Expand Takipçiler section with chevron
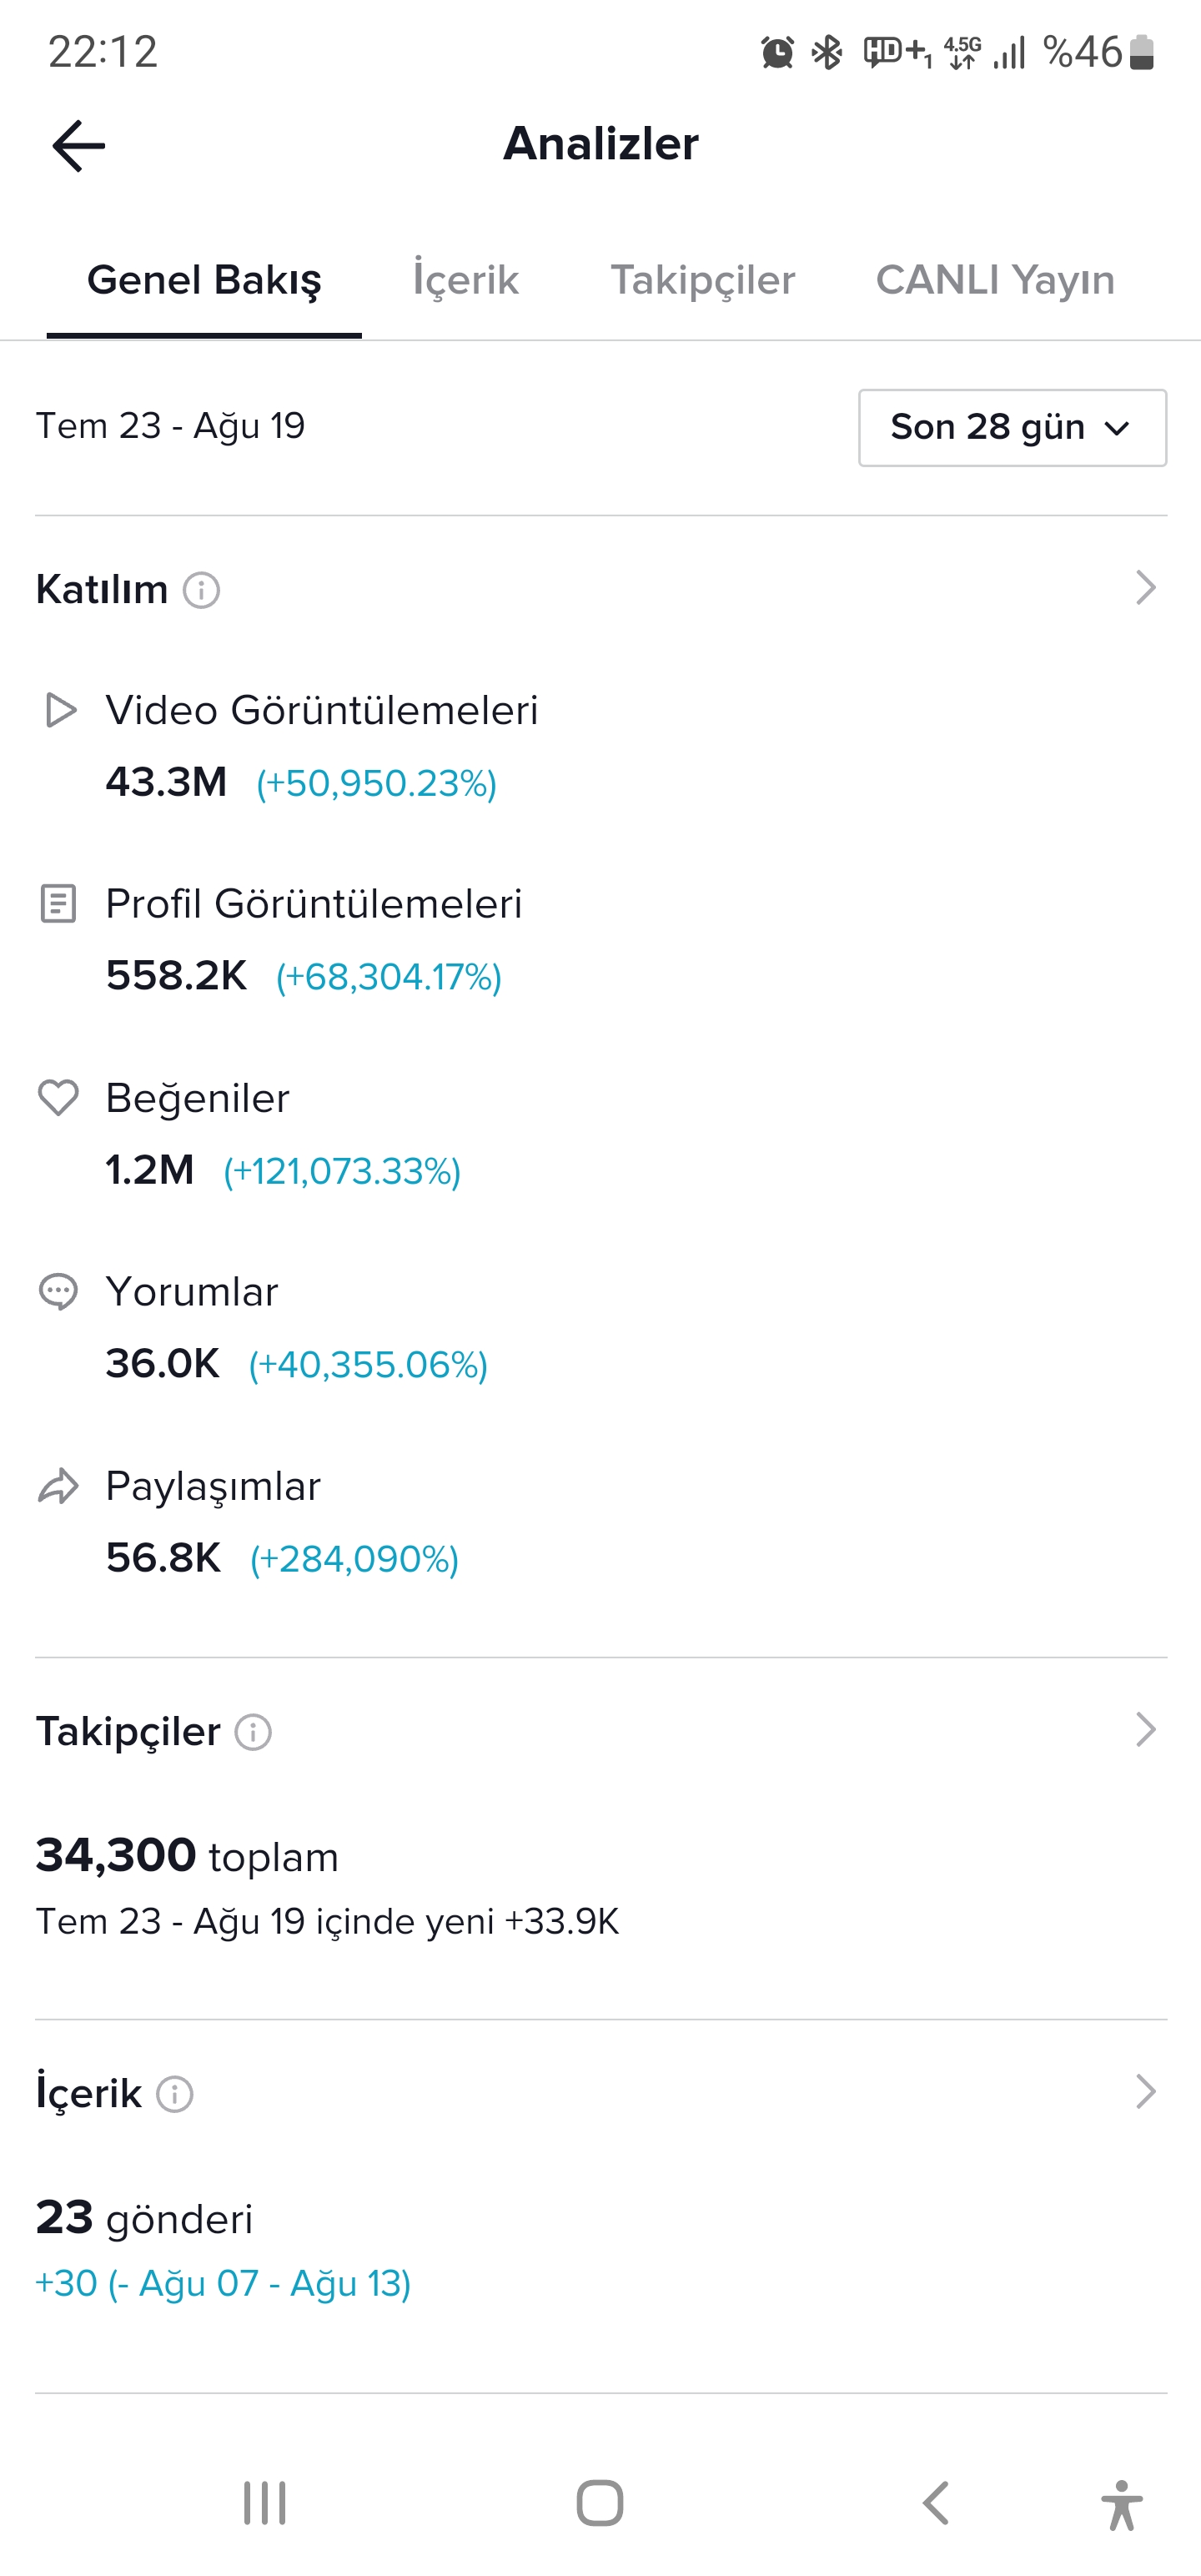The image size is (1201, 2576). pos(1145,1730)
